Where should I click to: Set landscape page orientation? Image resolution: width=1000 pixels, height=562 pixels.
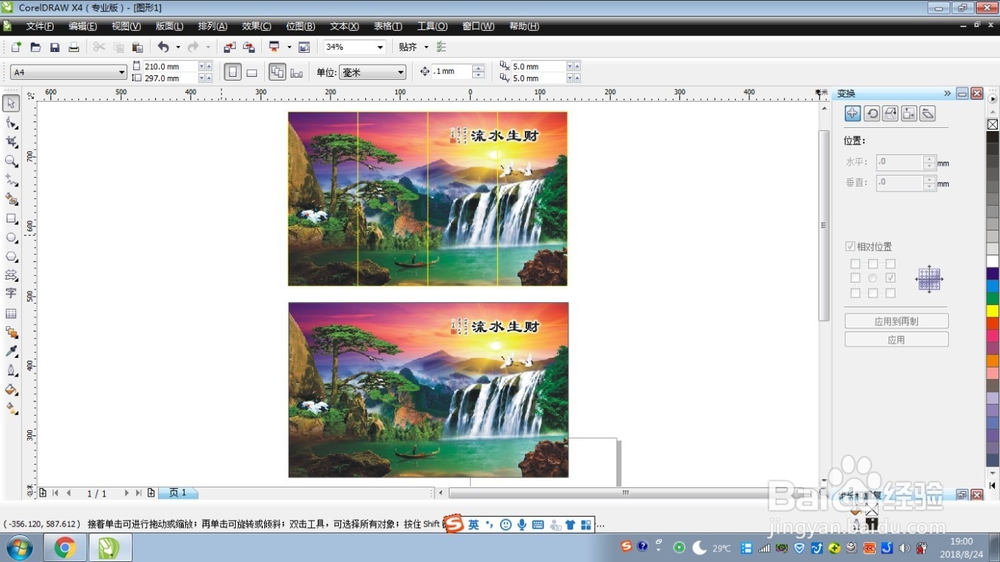252,72
